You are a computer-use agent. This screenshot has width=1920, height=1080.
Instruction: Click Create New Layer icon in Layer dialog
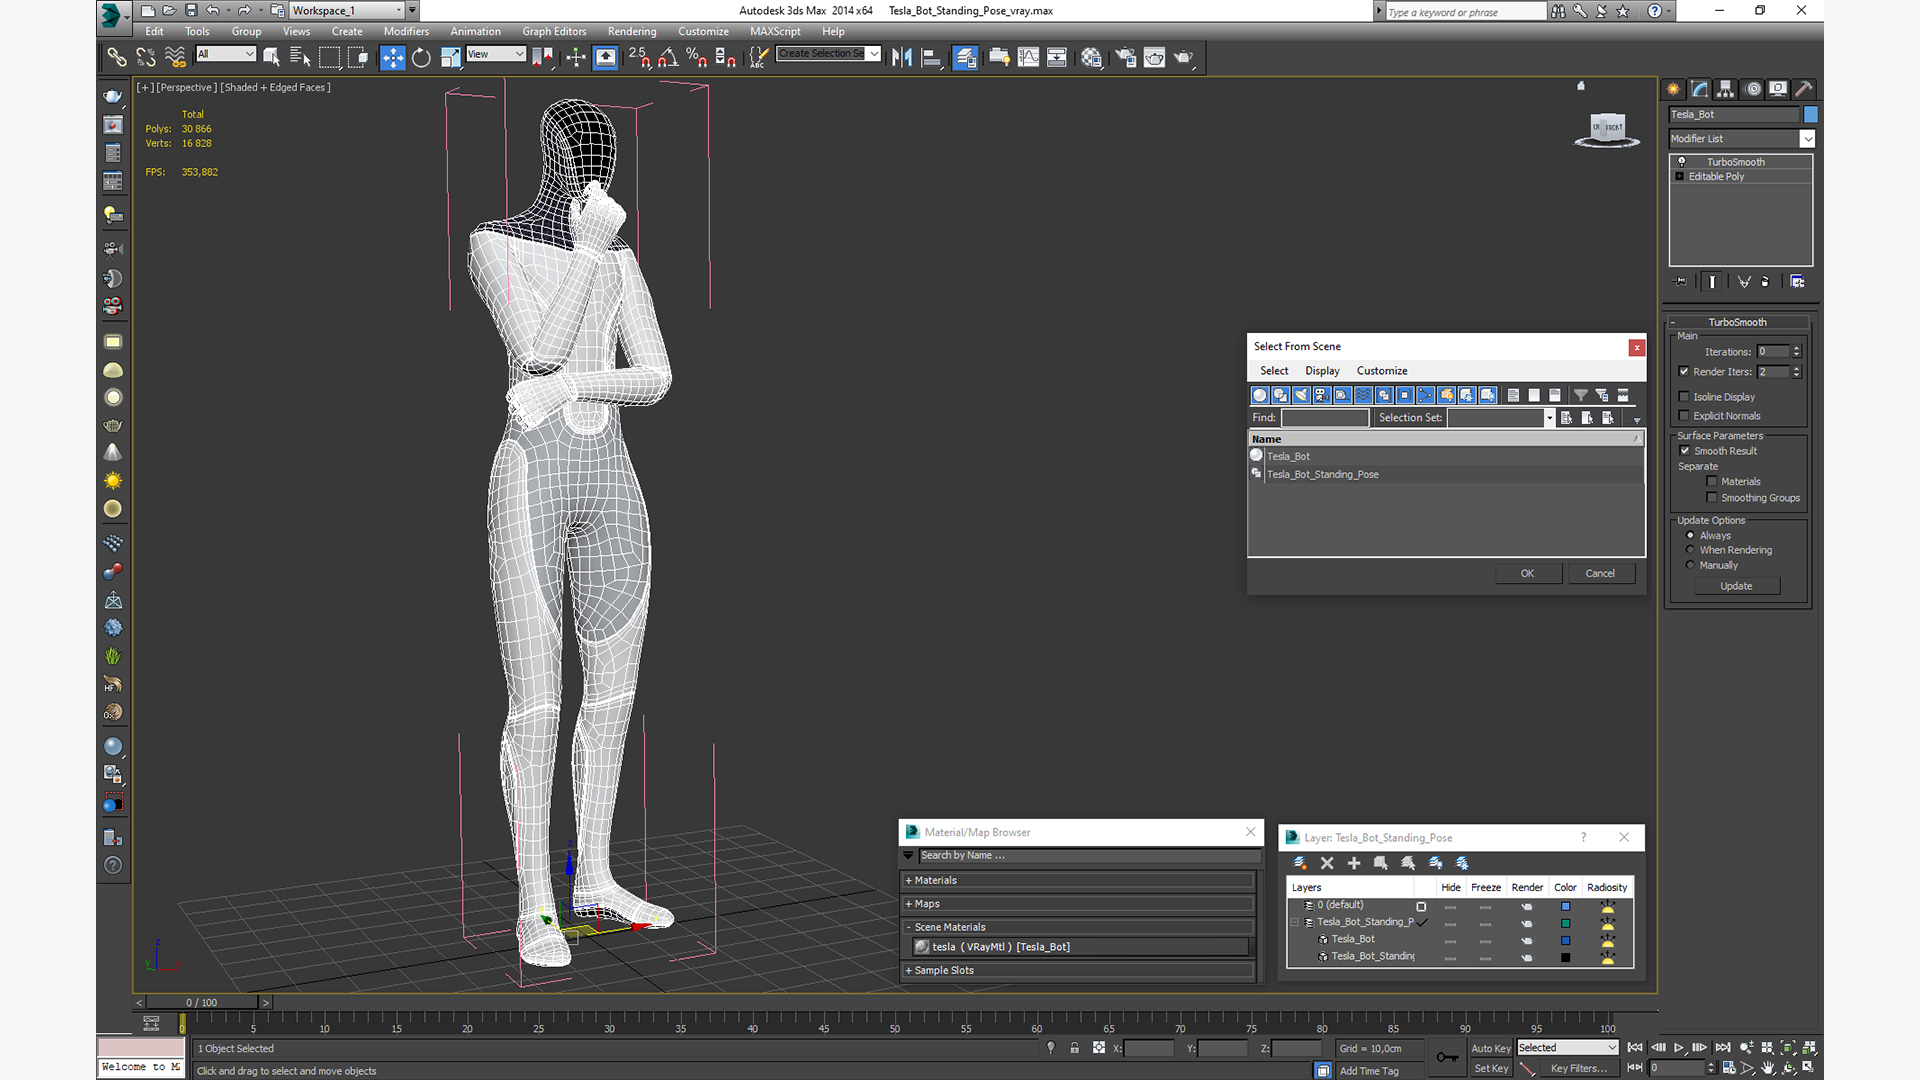click(x=1300, y=863)
